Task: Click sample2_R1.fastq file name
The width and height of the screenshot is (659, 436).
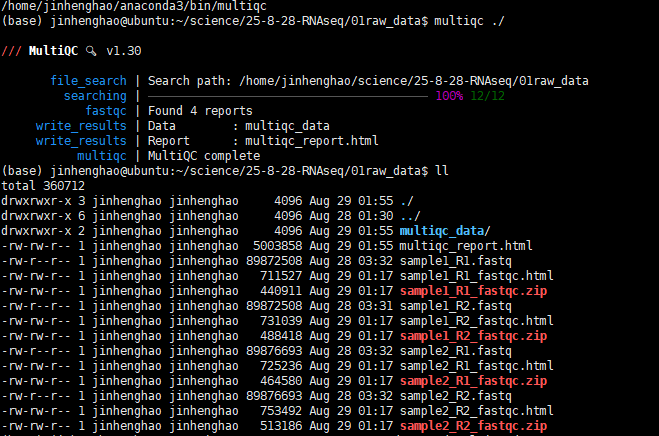Action: tap(456, 351)
